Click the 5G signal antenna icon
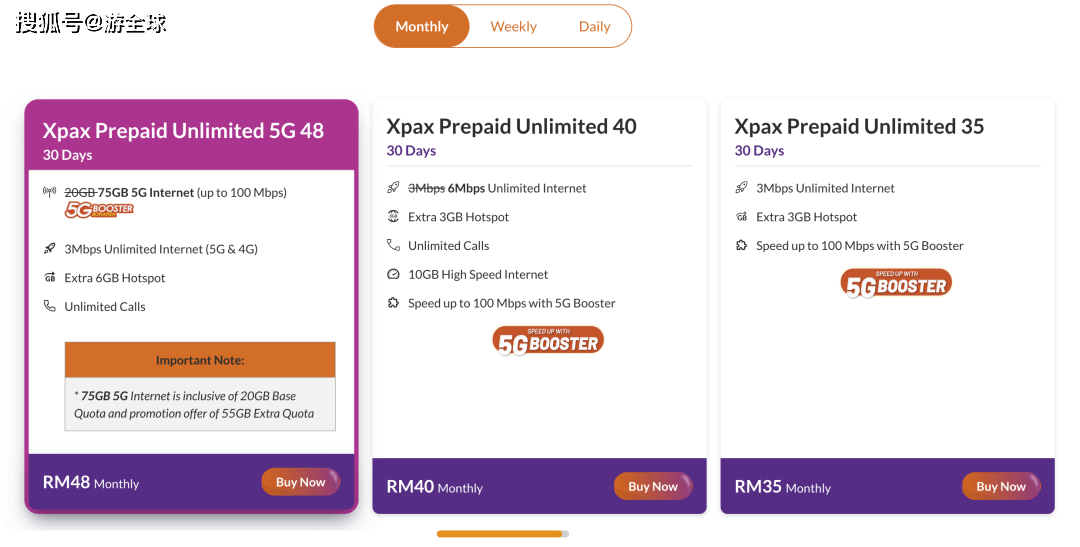Image resolution: width=1080 pixels, height=547 pixels. click(50, 192)
